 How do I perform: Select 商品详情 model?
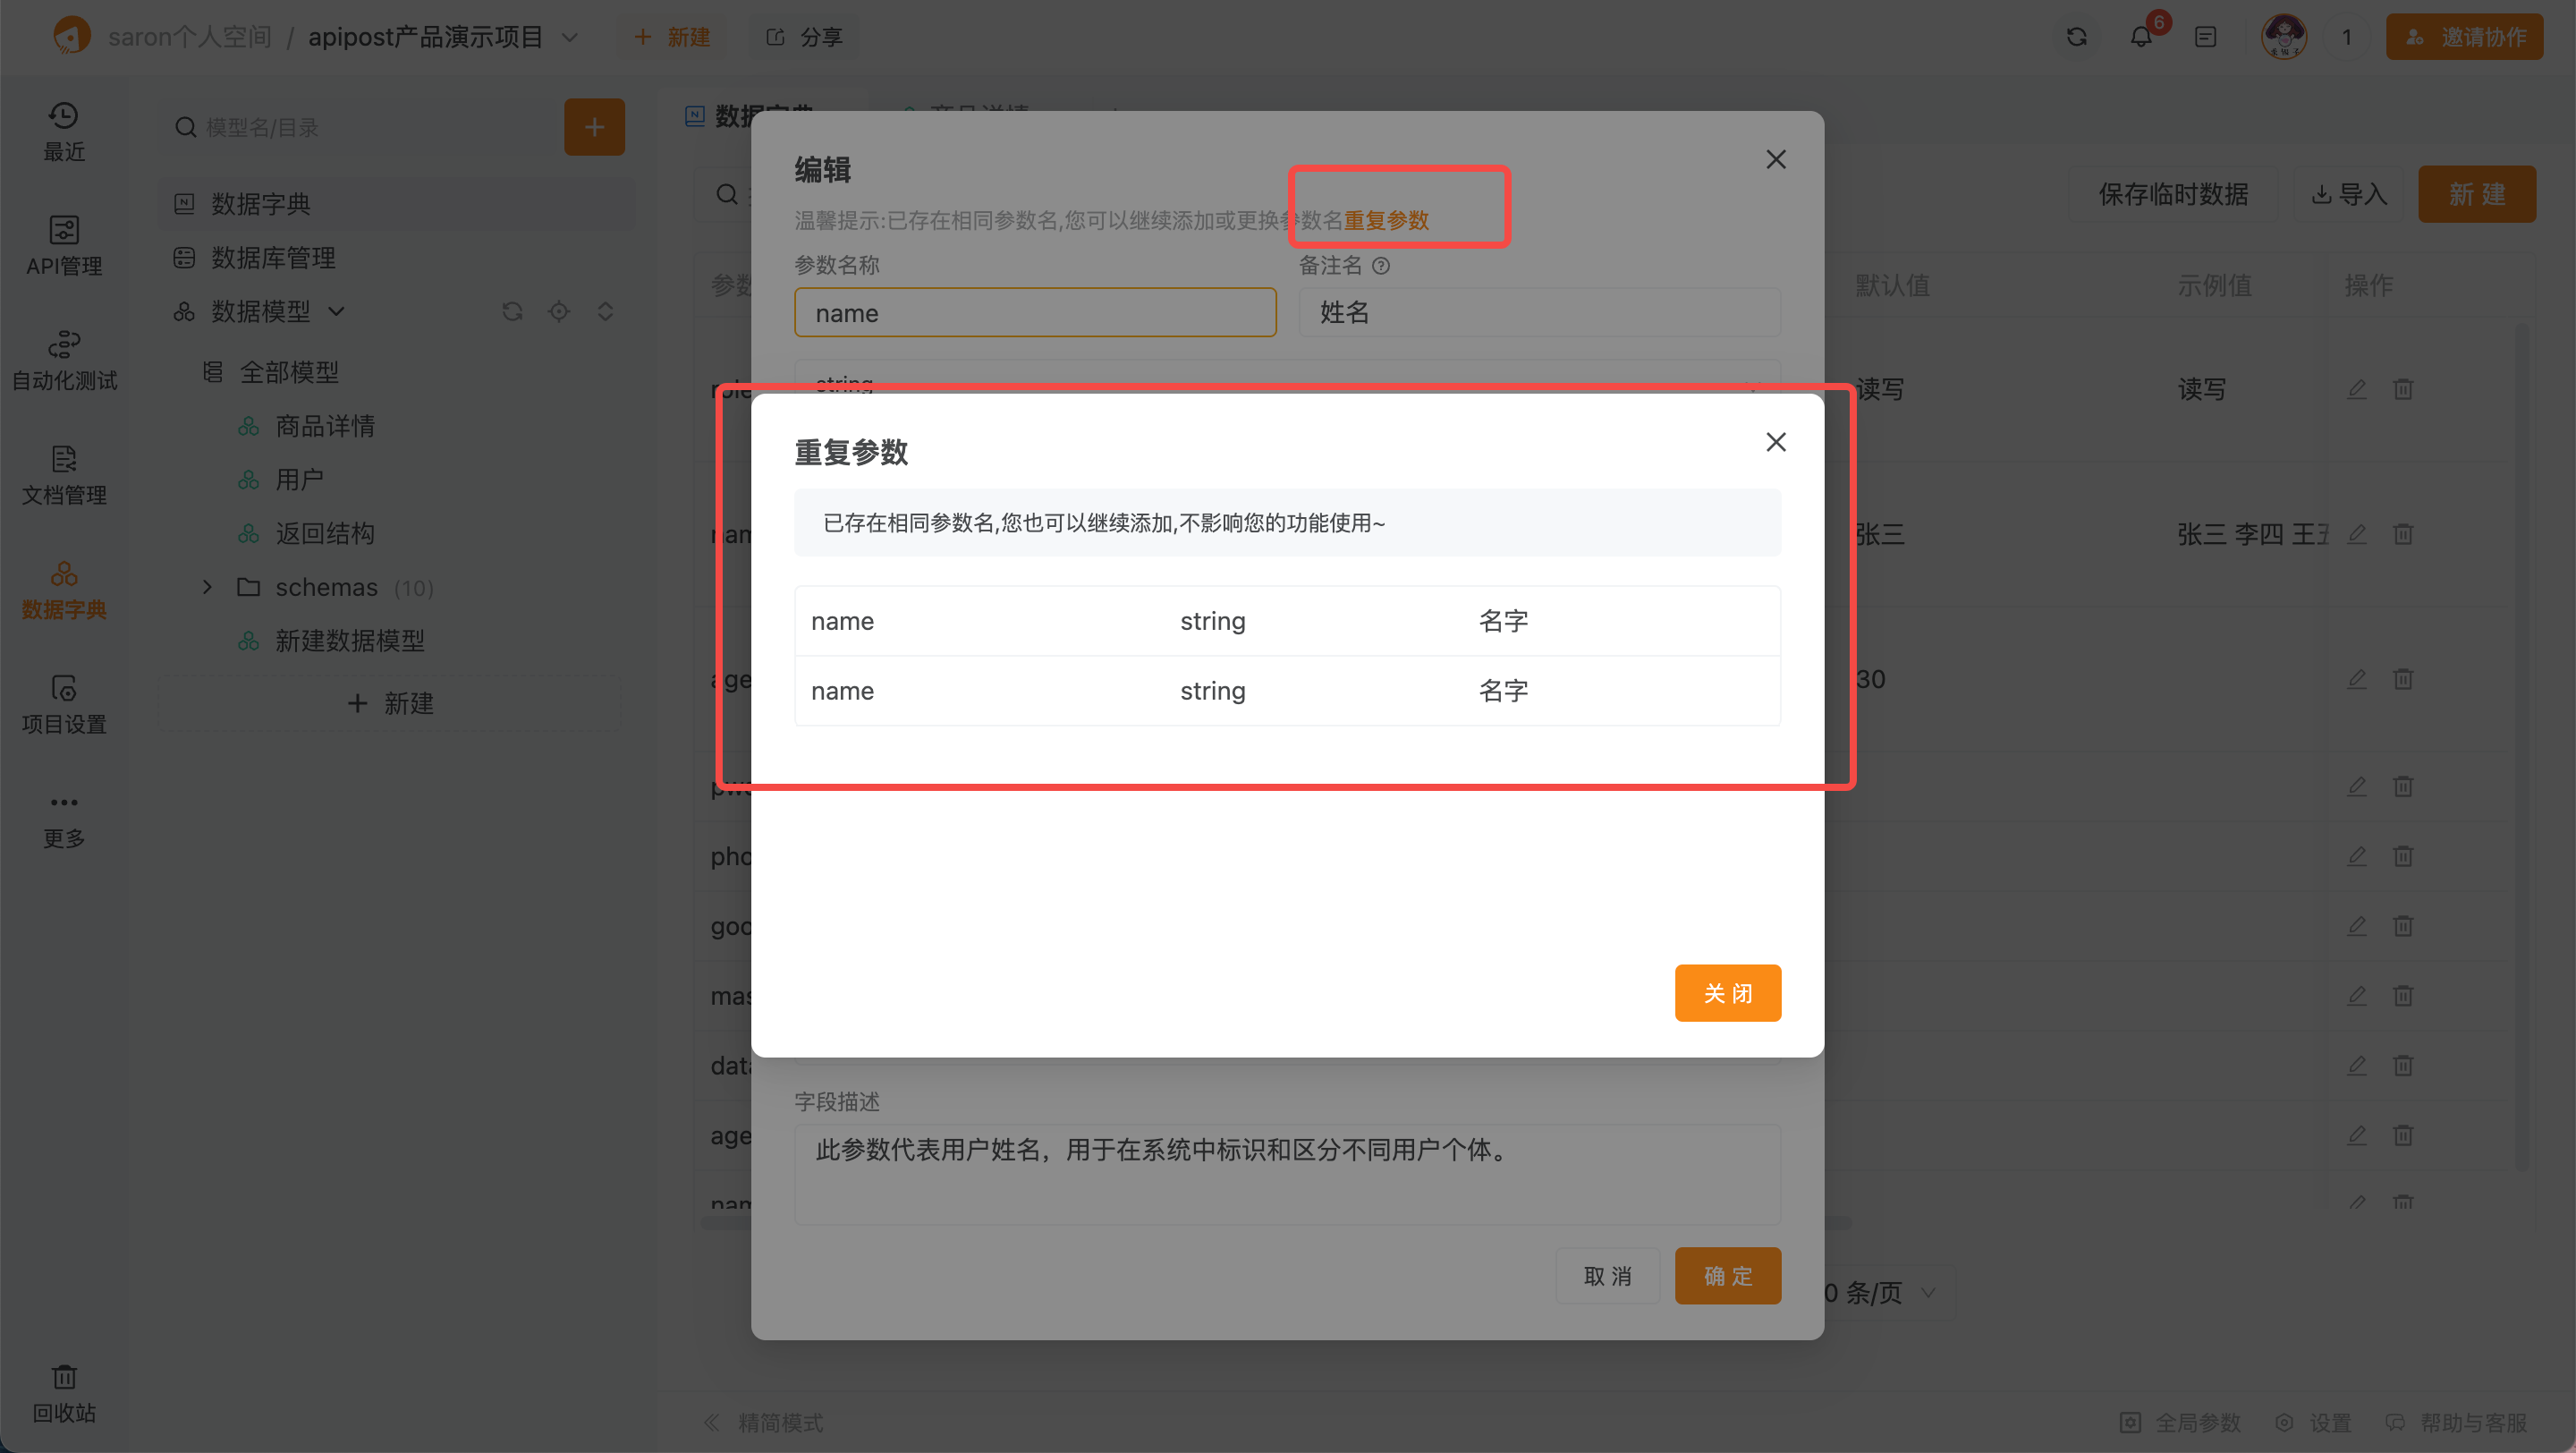click(325, 426)
